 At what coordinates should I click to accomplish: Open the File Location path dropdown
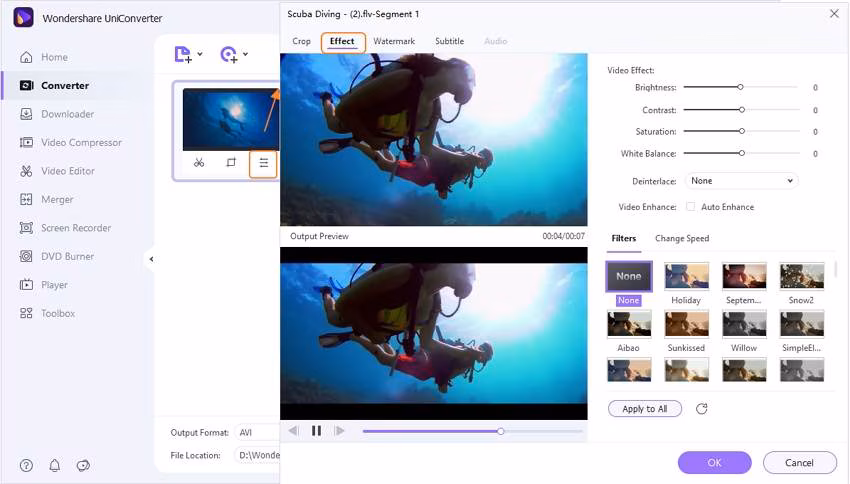[257, 455]
